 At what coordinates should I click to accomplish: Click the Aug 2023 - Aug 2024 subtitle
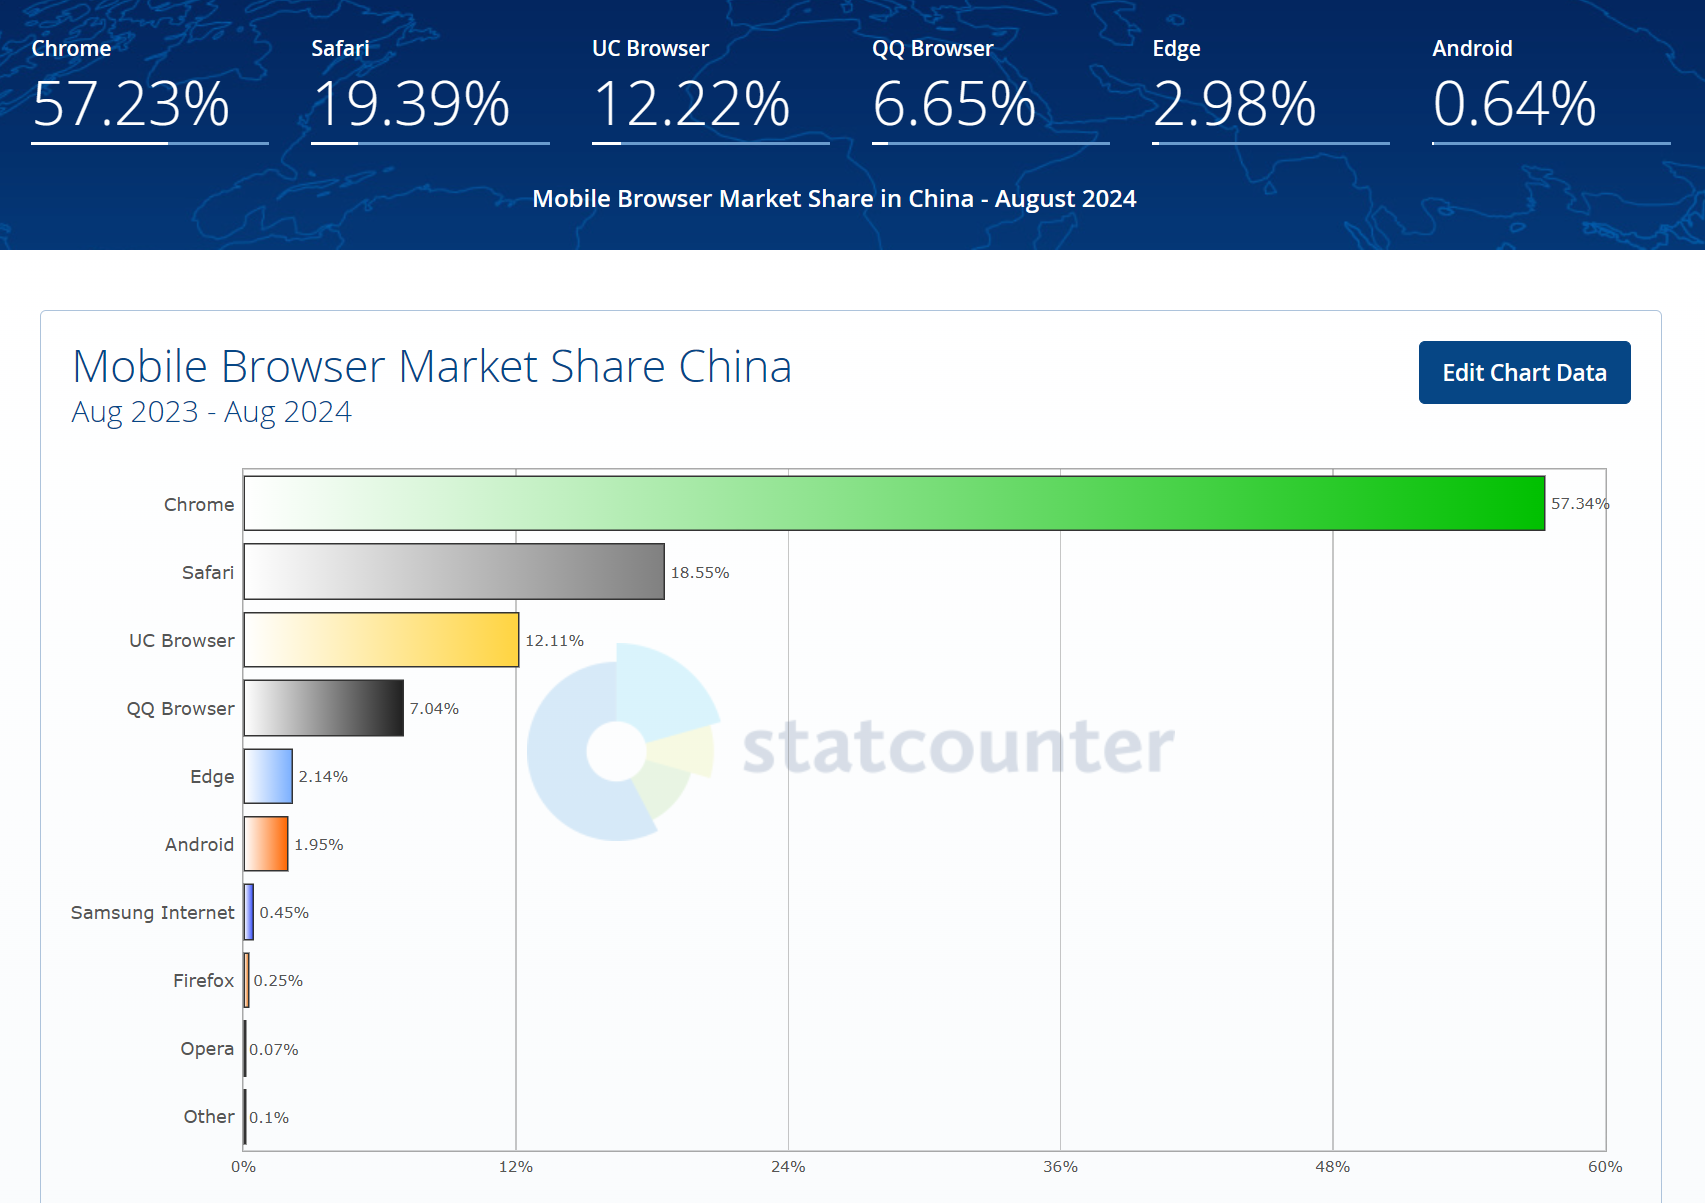click(212, 412)
